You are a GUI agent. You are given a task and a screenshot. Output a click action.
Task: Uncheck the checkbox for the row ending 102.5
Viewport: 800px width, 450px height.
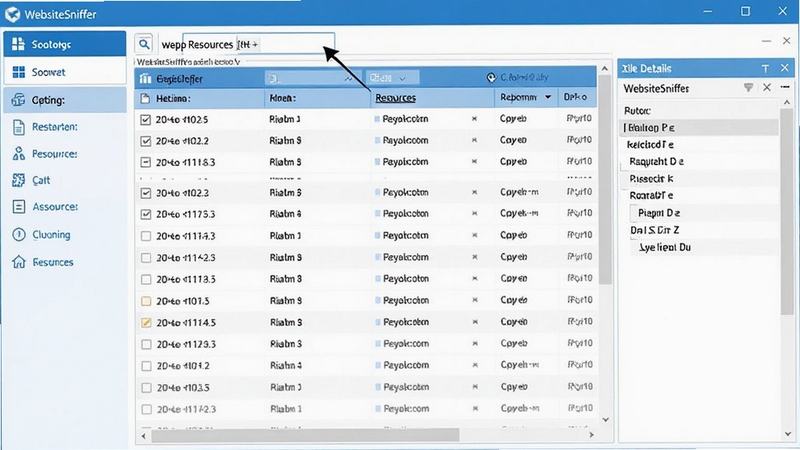pyautogui.click(x=145, y=119)
